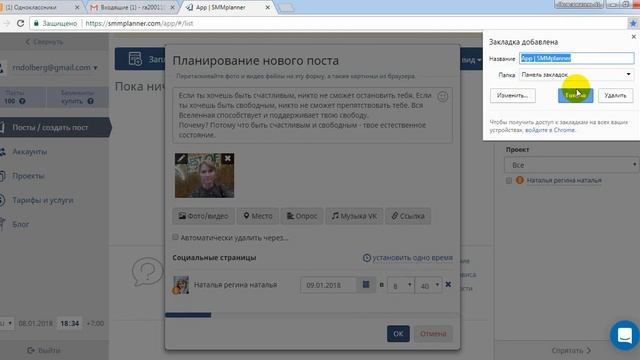Expand the rndolberg@gmail.com account menu
Viewport: 640px width, 360px height.
point(55,67)
